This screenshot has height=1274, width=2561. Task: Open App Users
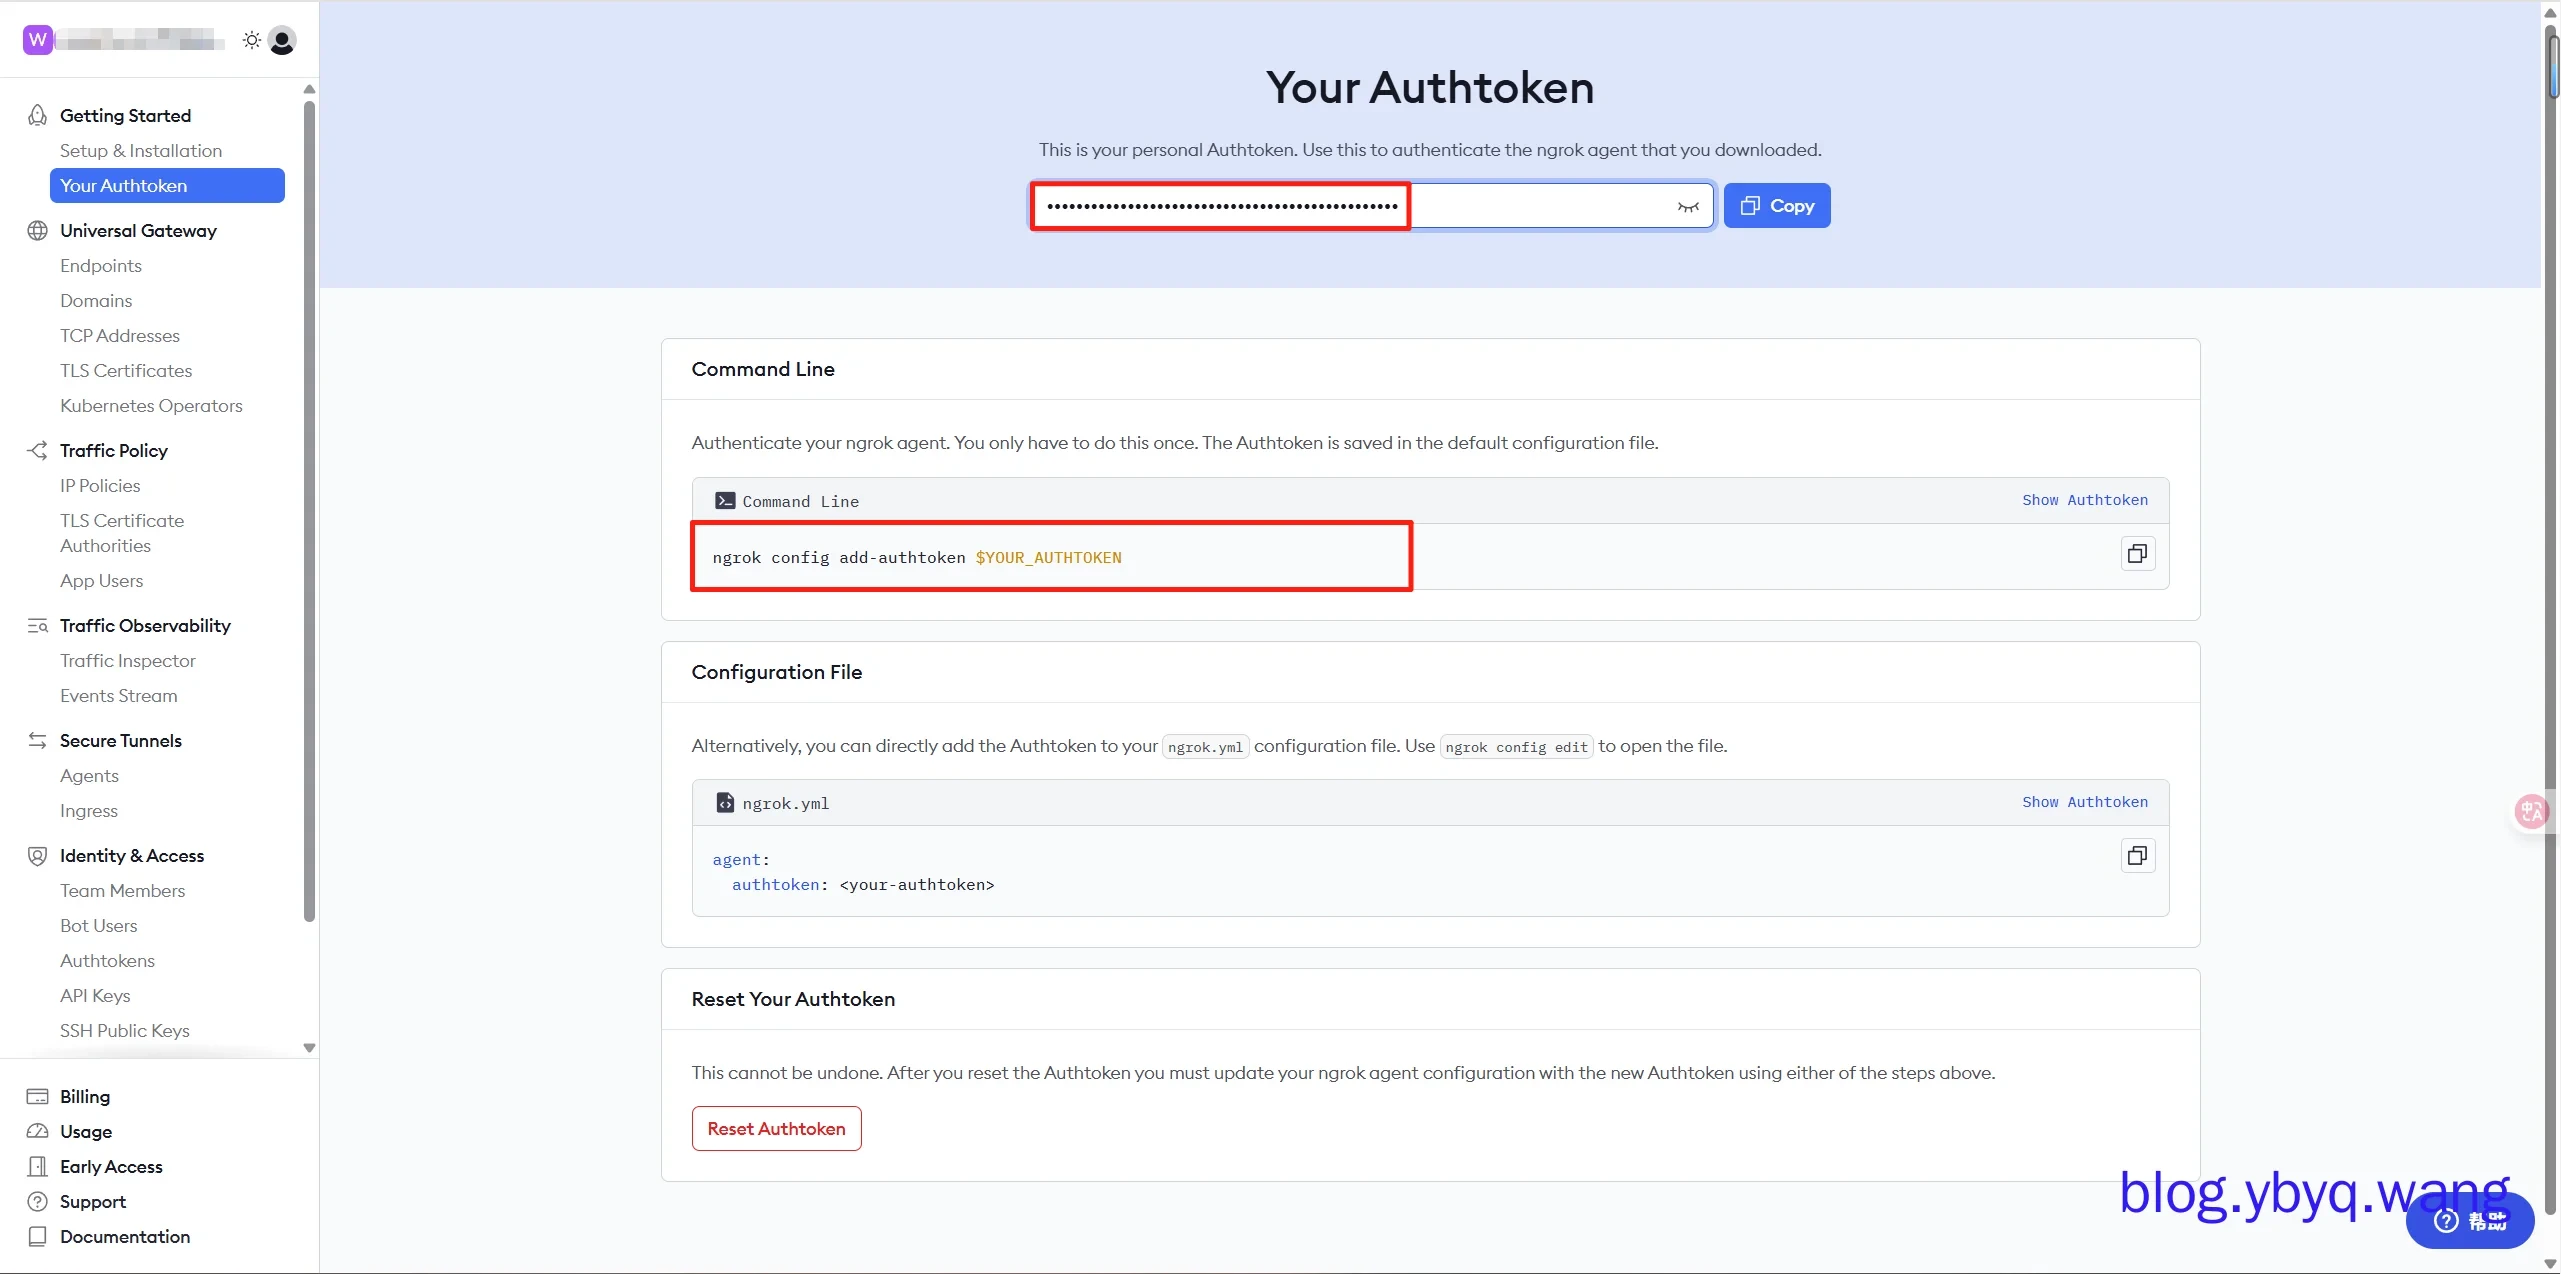pyautogui.click(x=101, y=580)
